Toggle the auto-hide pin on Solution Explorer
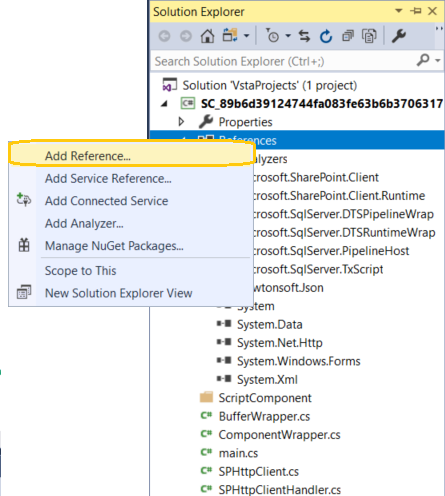The height and width of the screenshot is (496, 445). [416, 11]
